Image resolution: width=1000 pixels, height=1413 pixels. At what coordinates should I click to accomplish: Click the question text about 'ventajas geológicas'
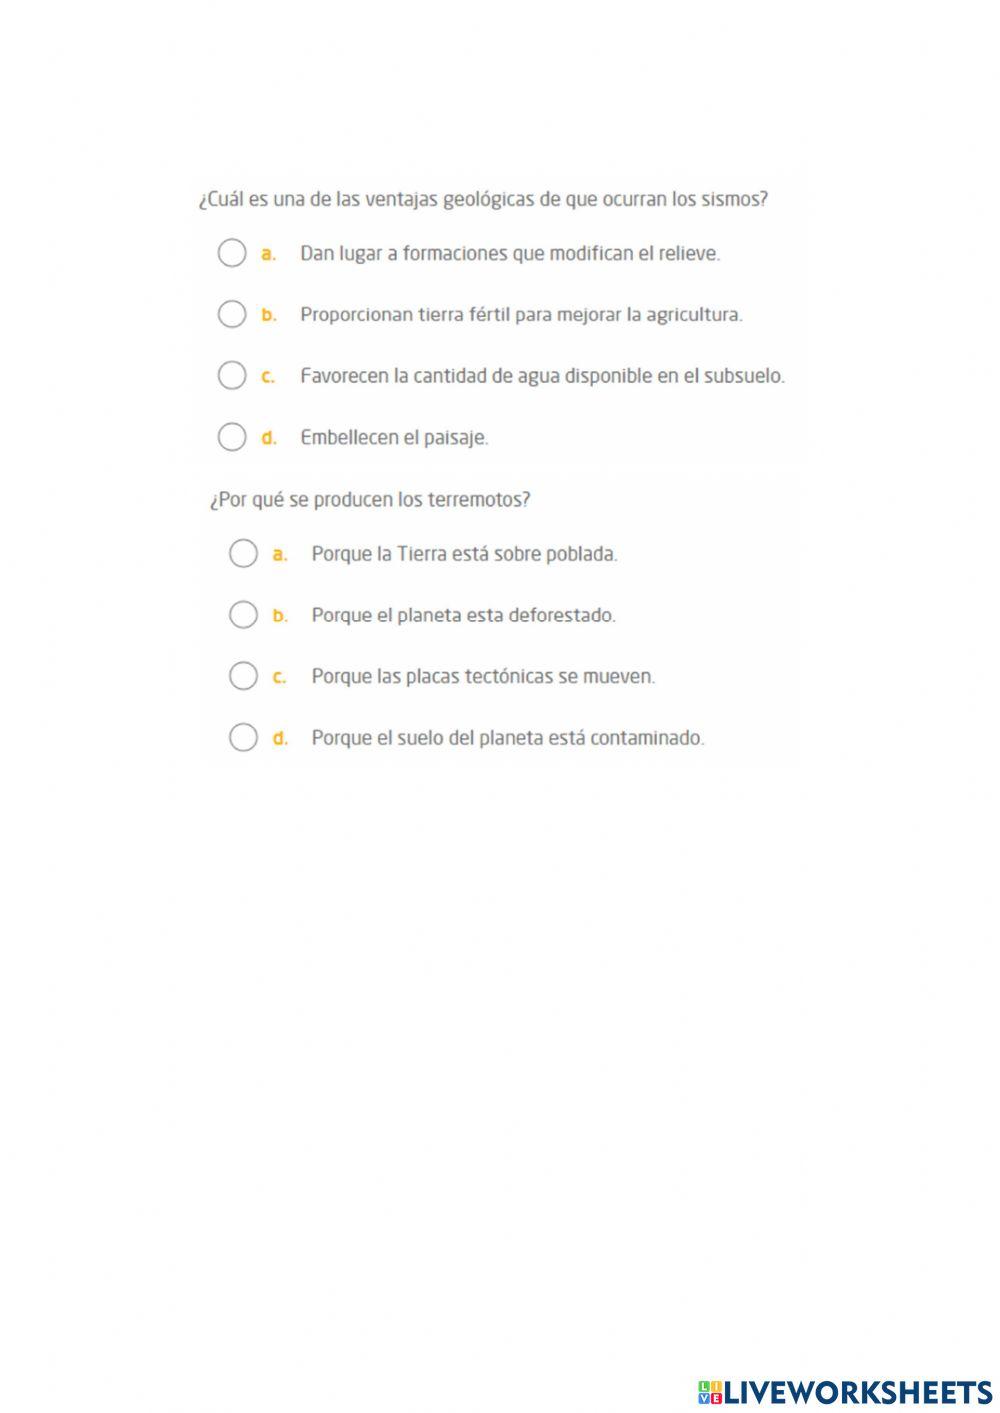coord(483,199)
